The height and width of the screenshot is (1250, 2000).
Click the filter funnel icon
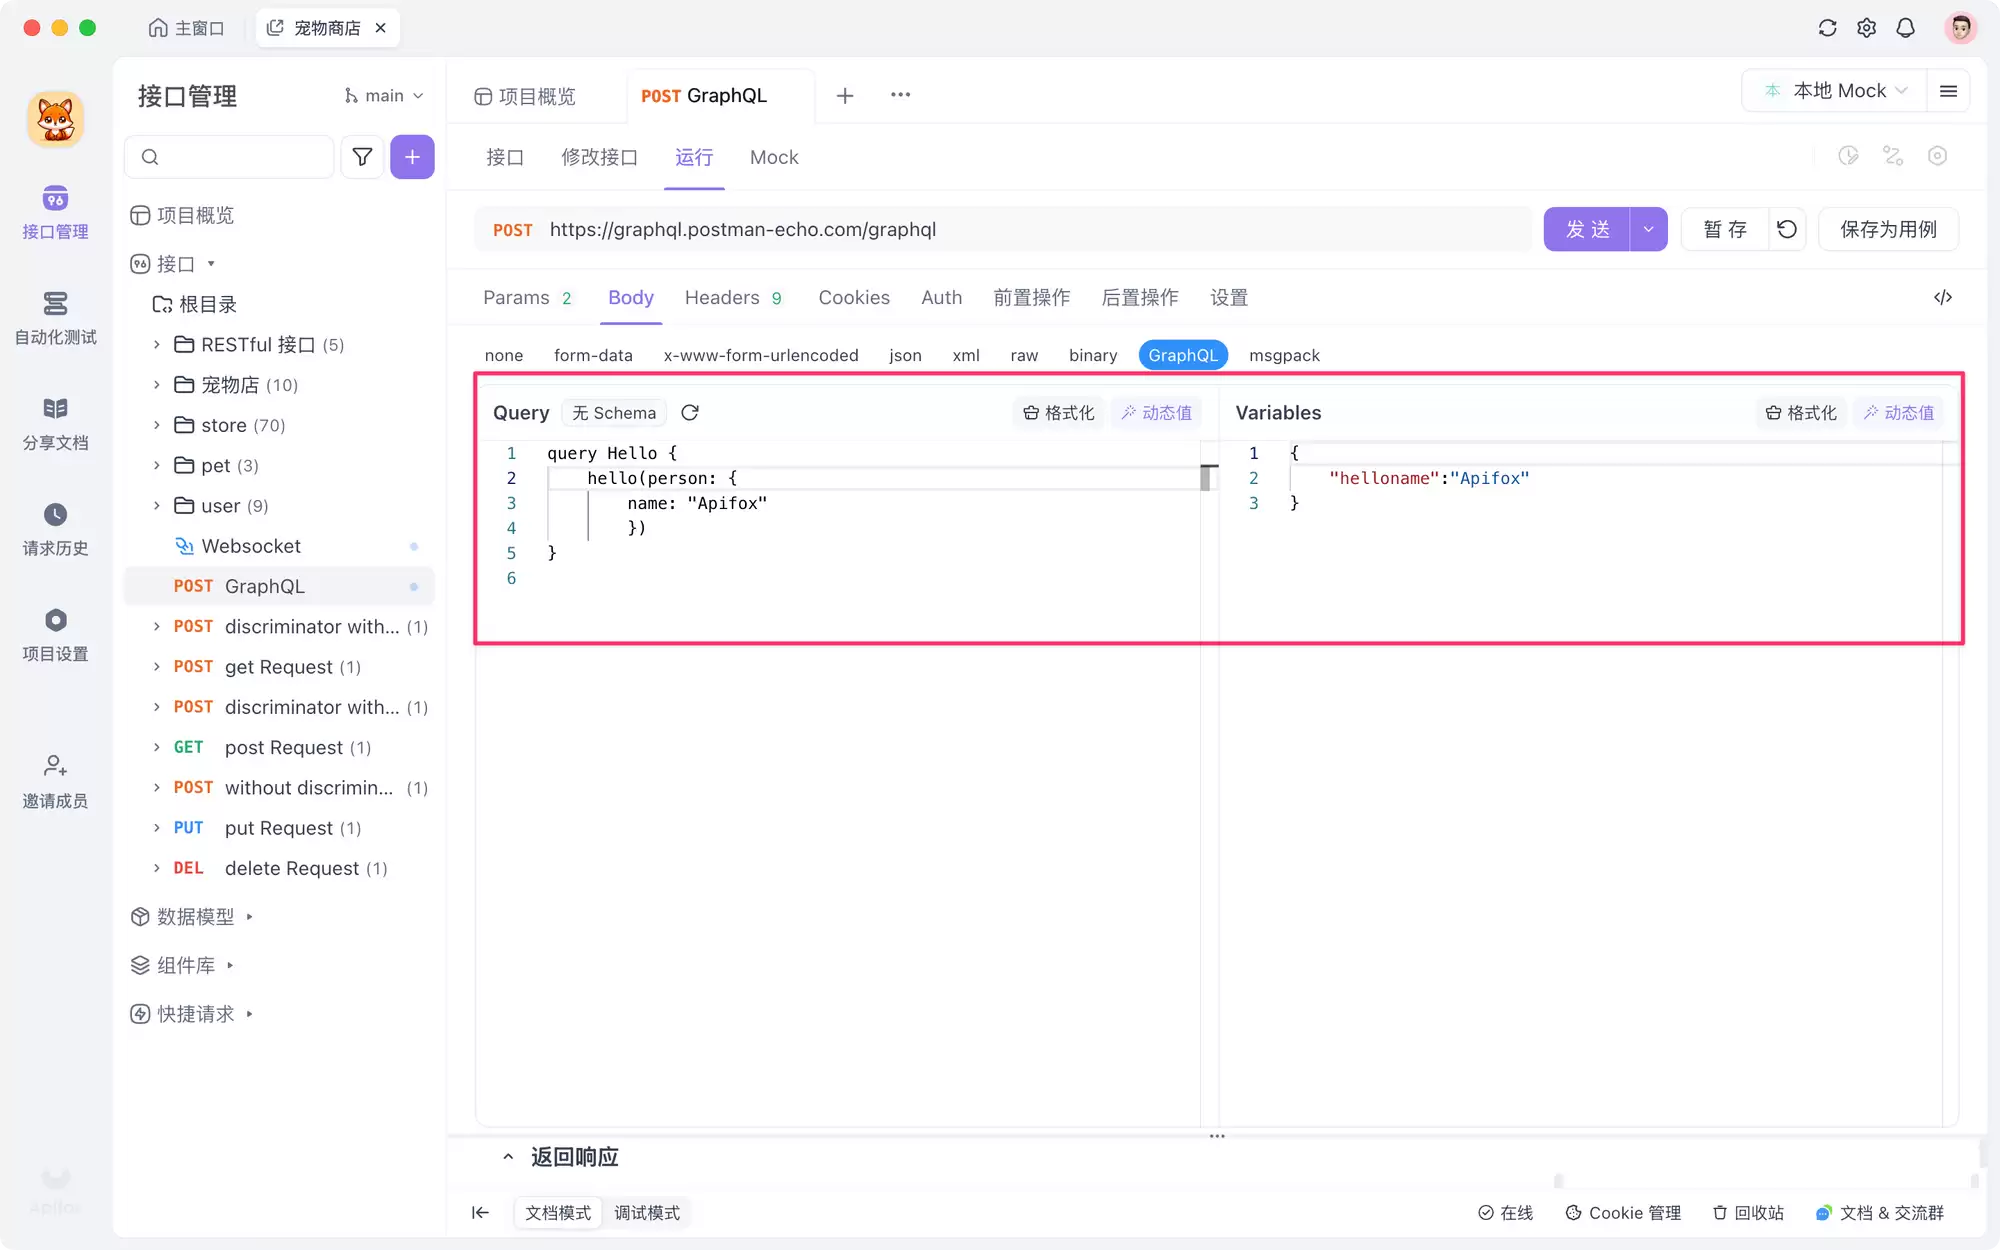[x=362, y=157]
